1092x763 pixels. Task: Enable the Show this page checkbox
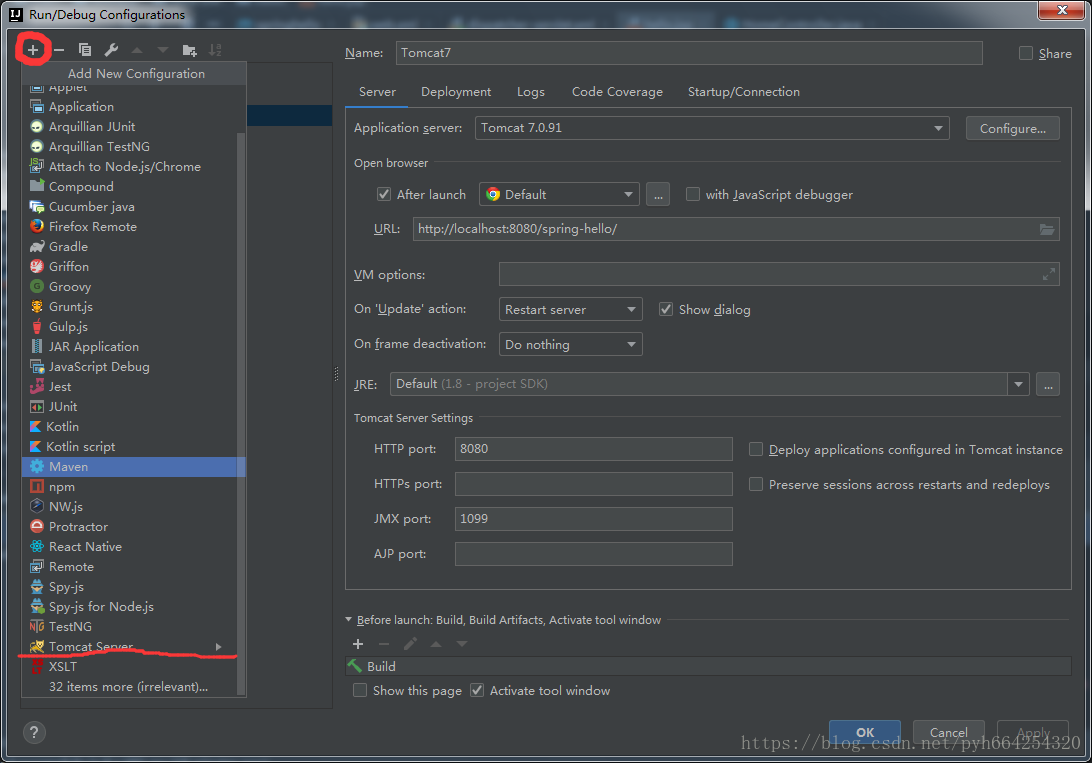pos(360,690)
